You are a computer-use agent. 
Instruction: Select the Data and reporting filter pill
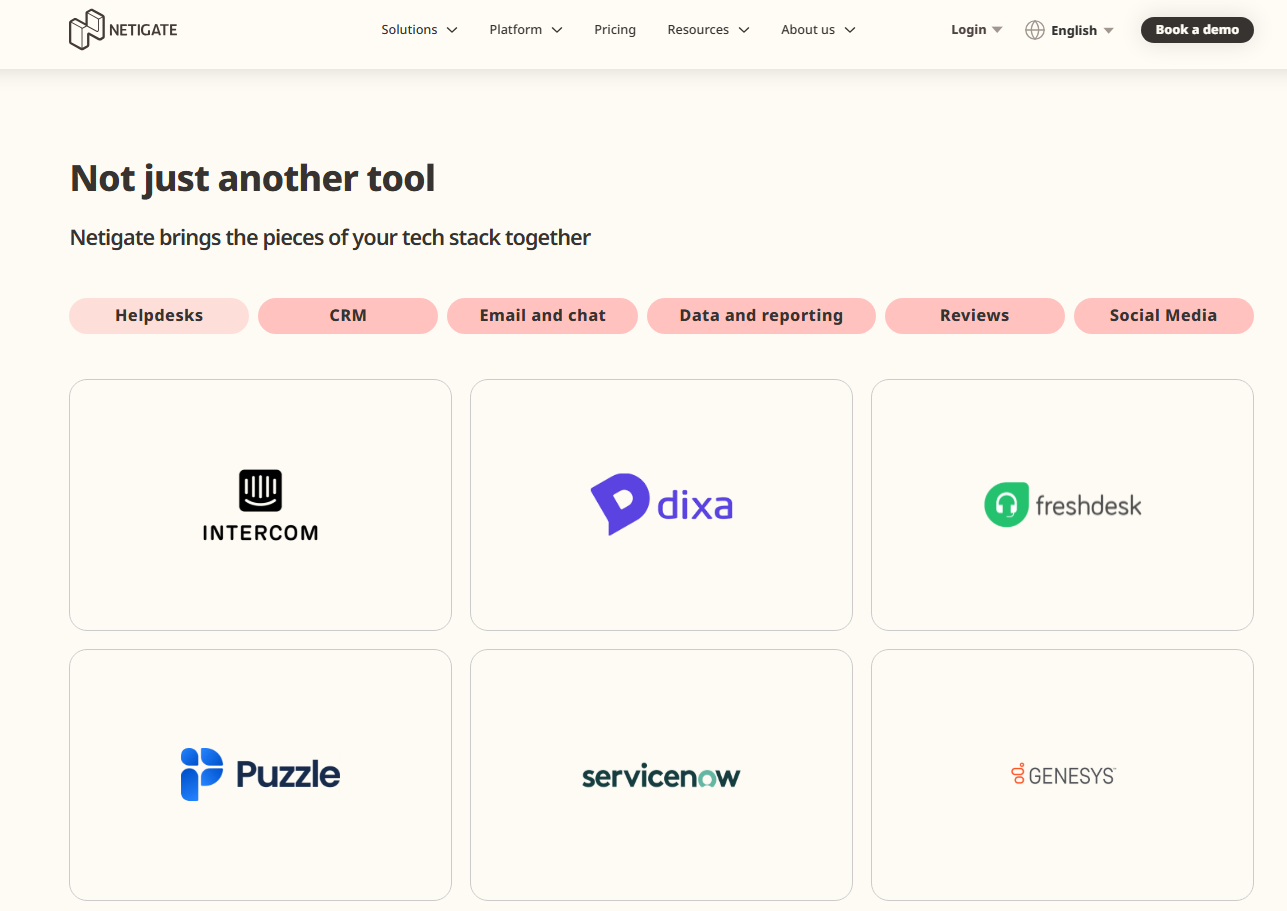(761, 315)
